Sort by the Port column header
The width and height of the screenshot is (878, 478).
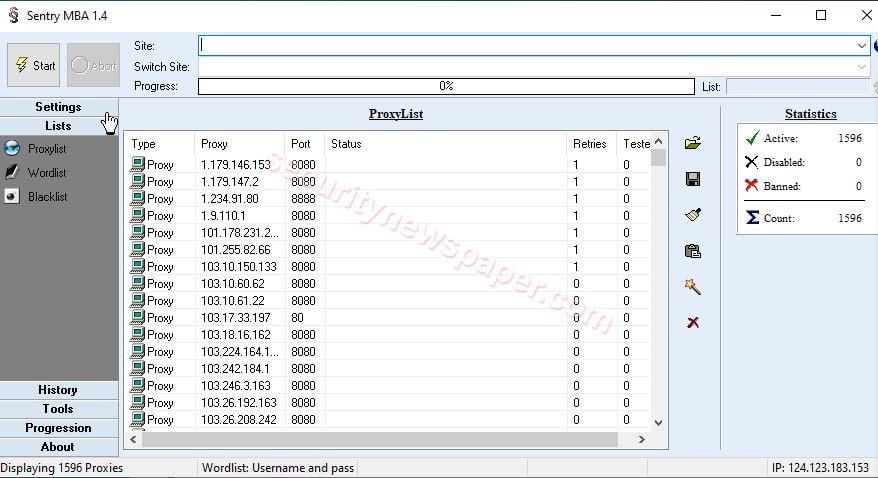click(x=305, y=144)
